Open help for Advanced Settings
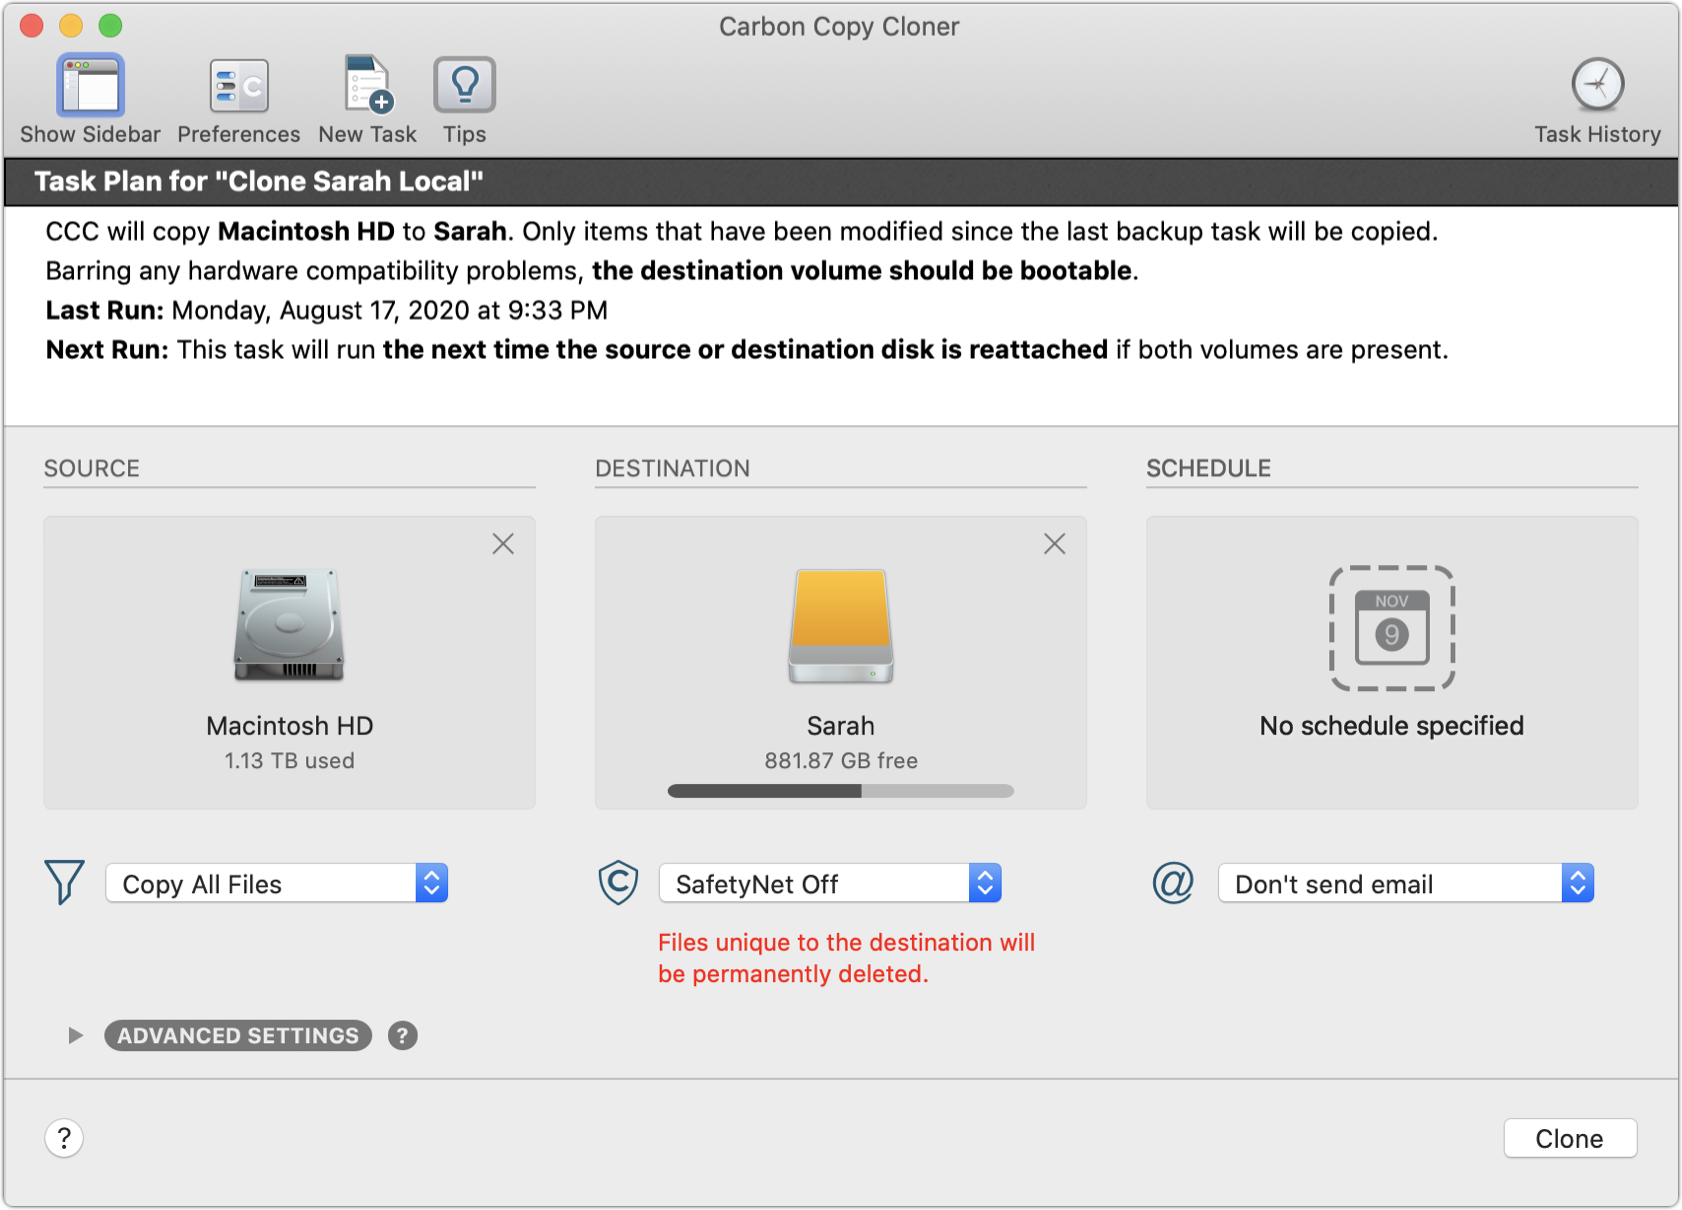 [x=402, y=1036]
